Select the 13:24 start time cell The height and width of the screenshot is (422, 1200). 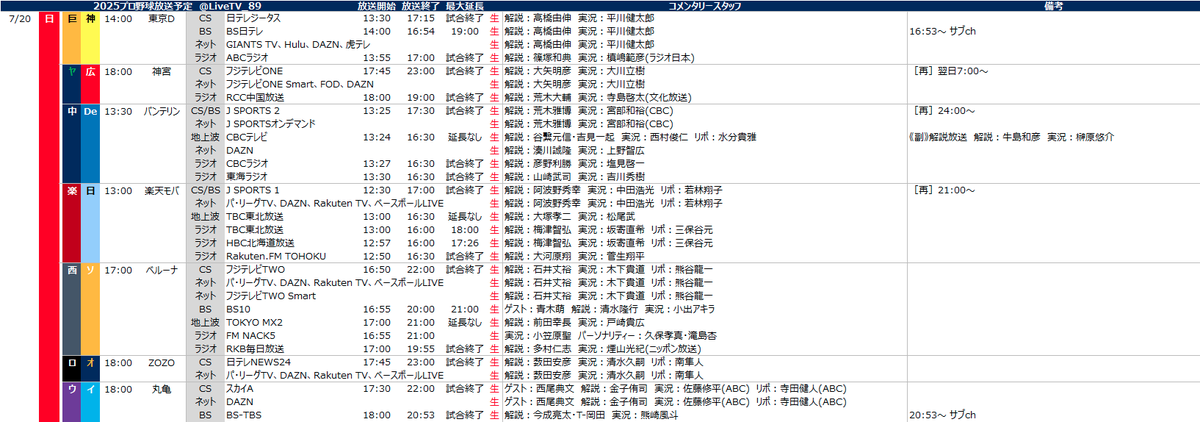[376, 137]
